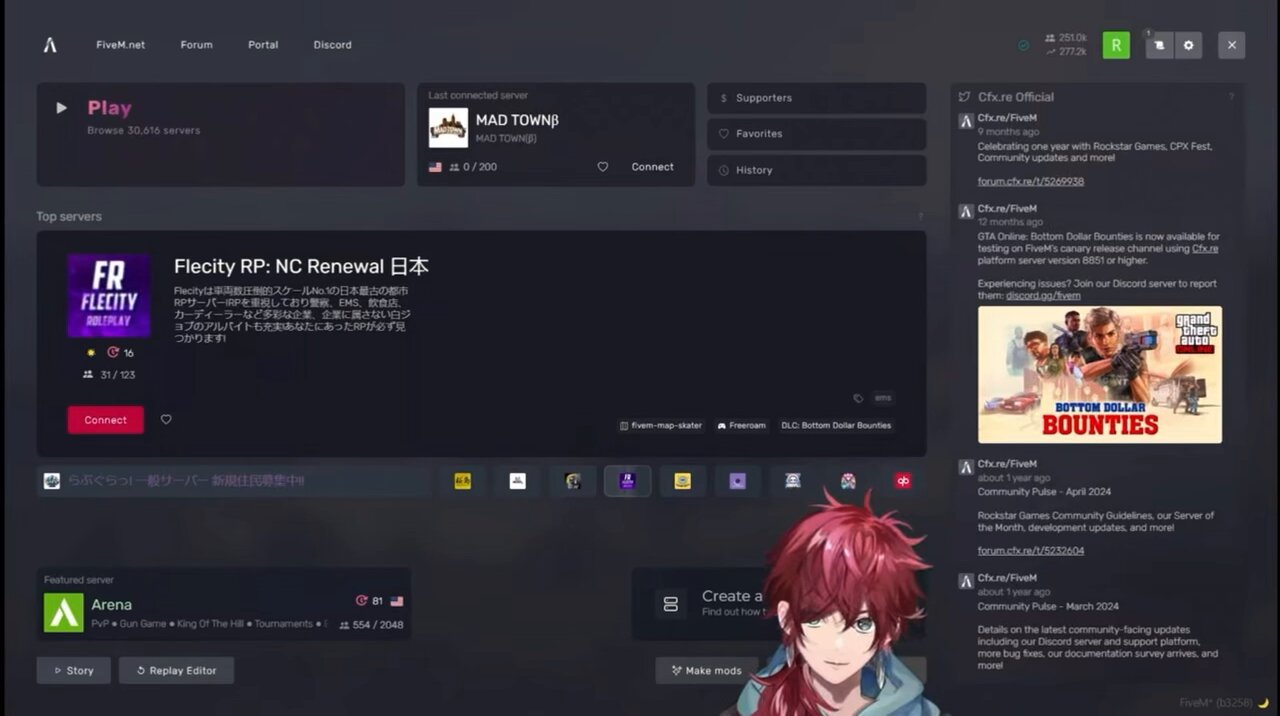Open the discord.gg/fivem link

tap(1043, 296)
